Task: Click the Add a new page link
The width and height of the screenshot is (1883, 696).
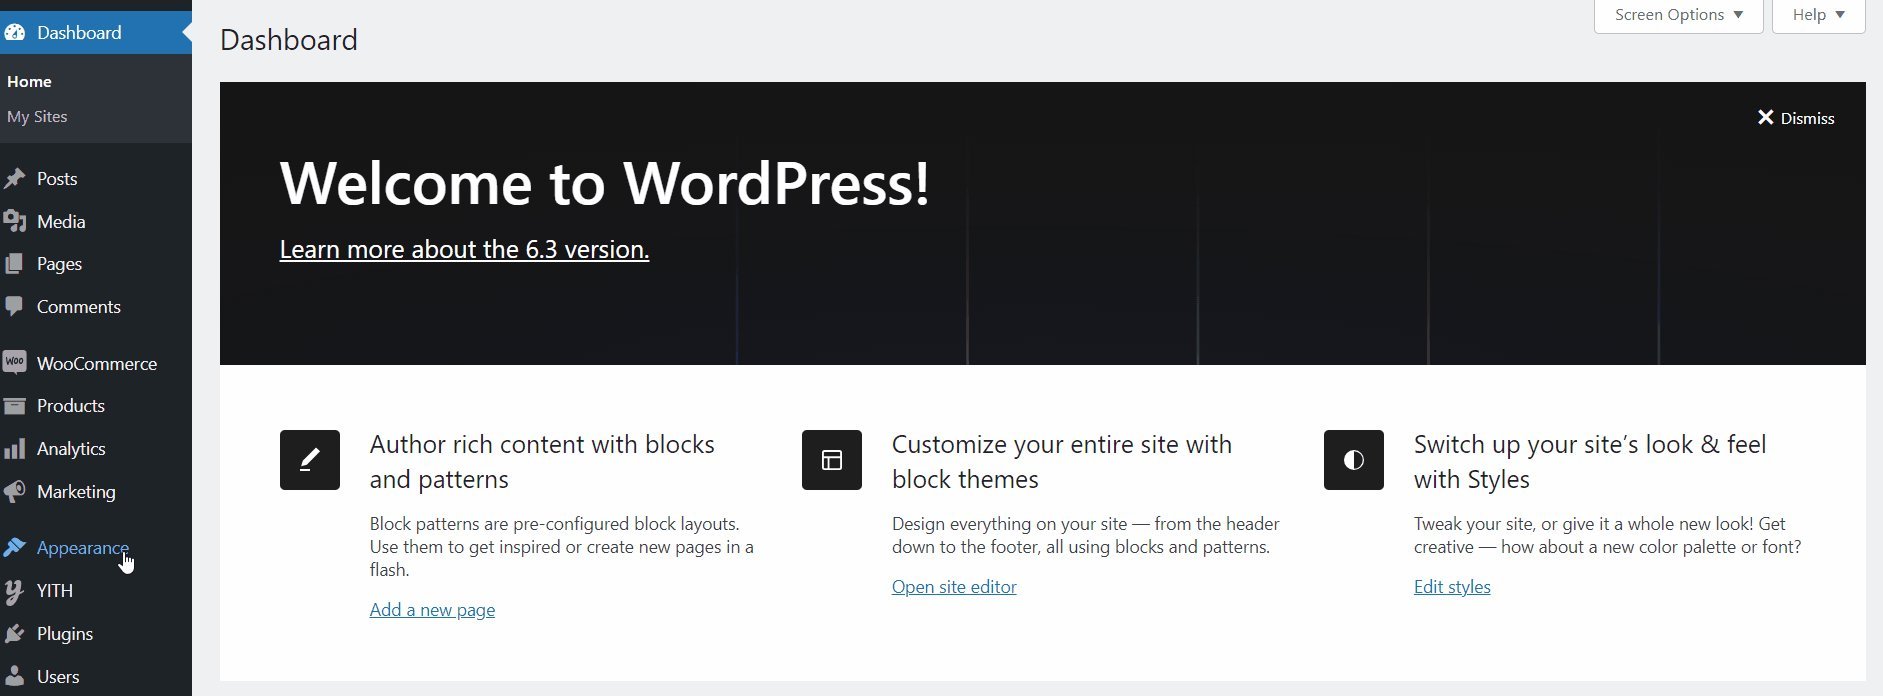Action: (432, 610)
